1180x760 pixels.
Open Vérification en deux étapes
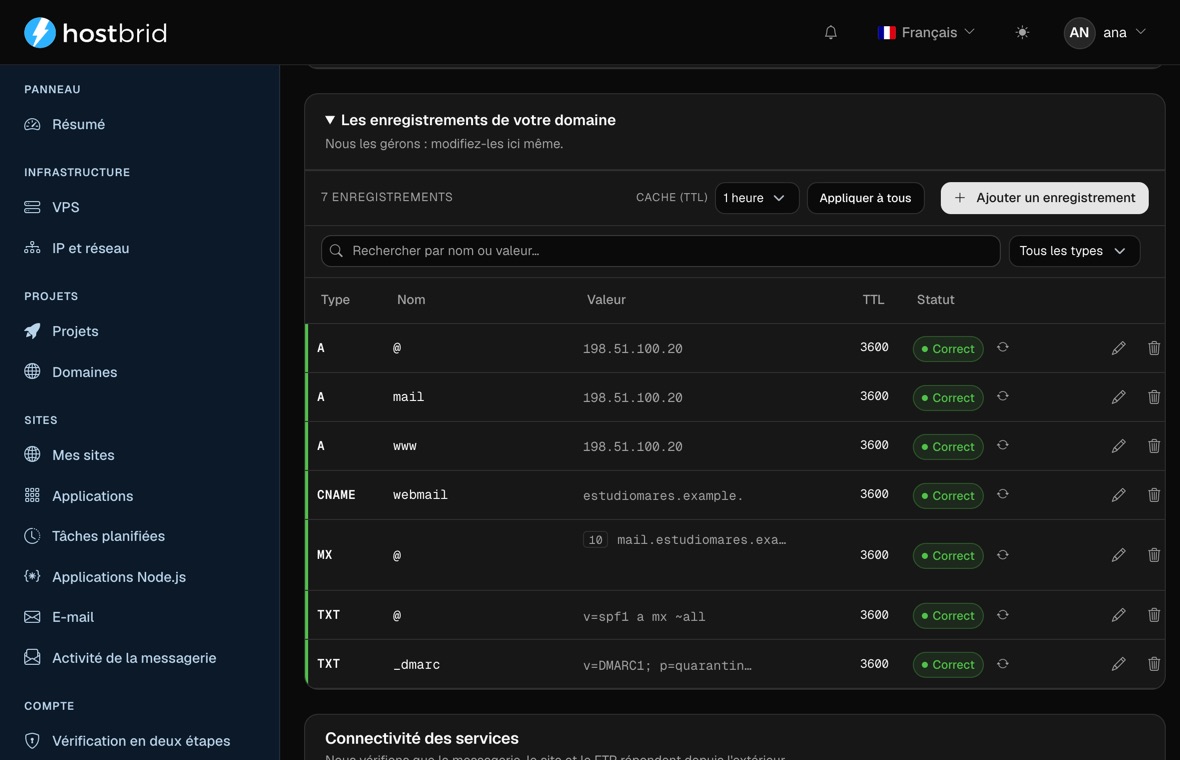128,740
